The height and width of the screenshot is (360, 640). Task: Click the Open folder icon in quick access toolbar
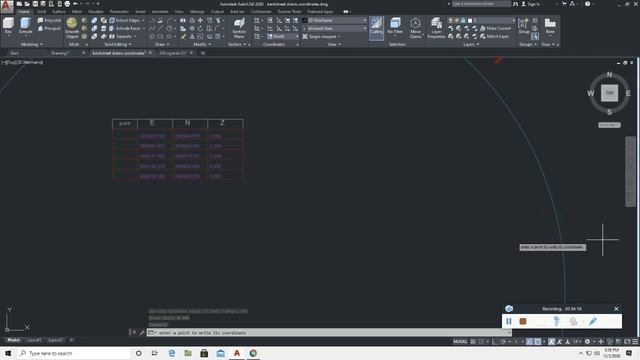27,4
